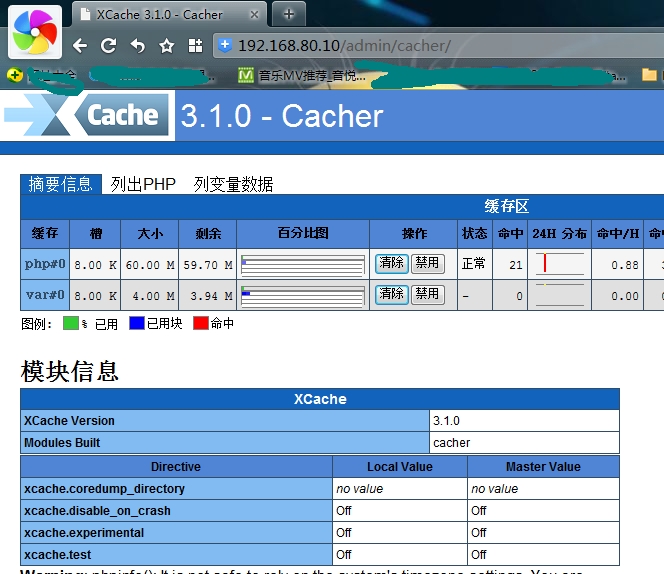
Task: Open the 音乐MV推荐 bookmark
Action: 302,76
